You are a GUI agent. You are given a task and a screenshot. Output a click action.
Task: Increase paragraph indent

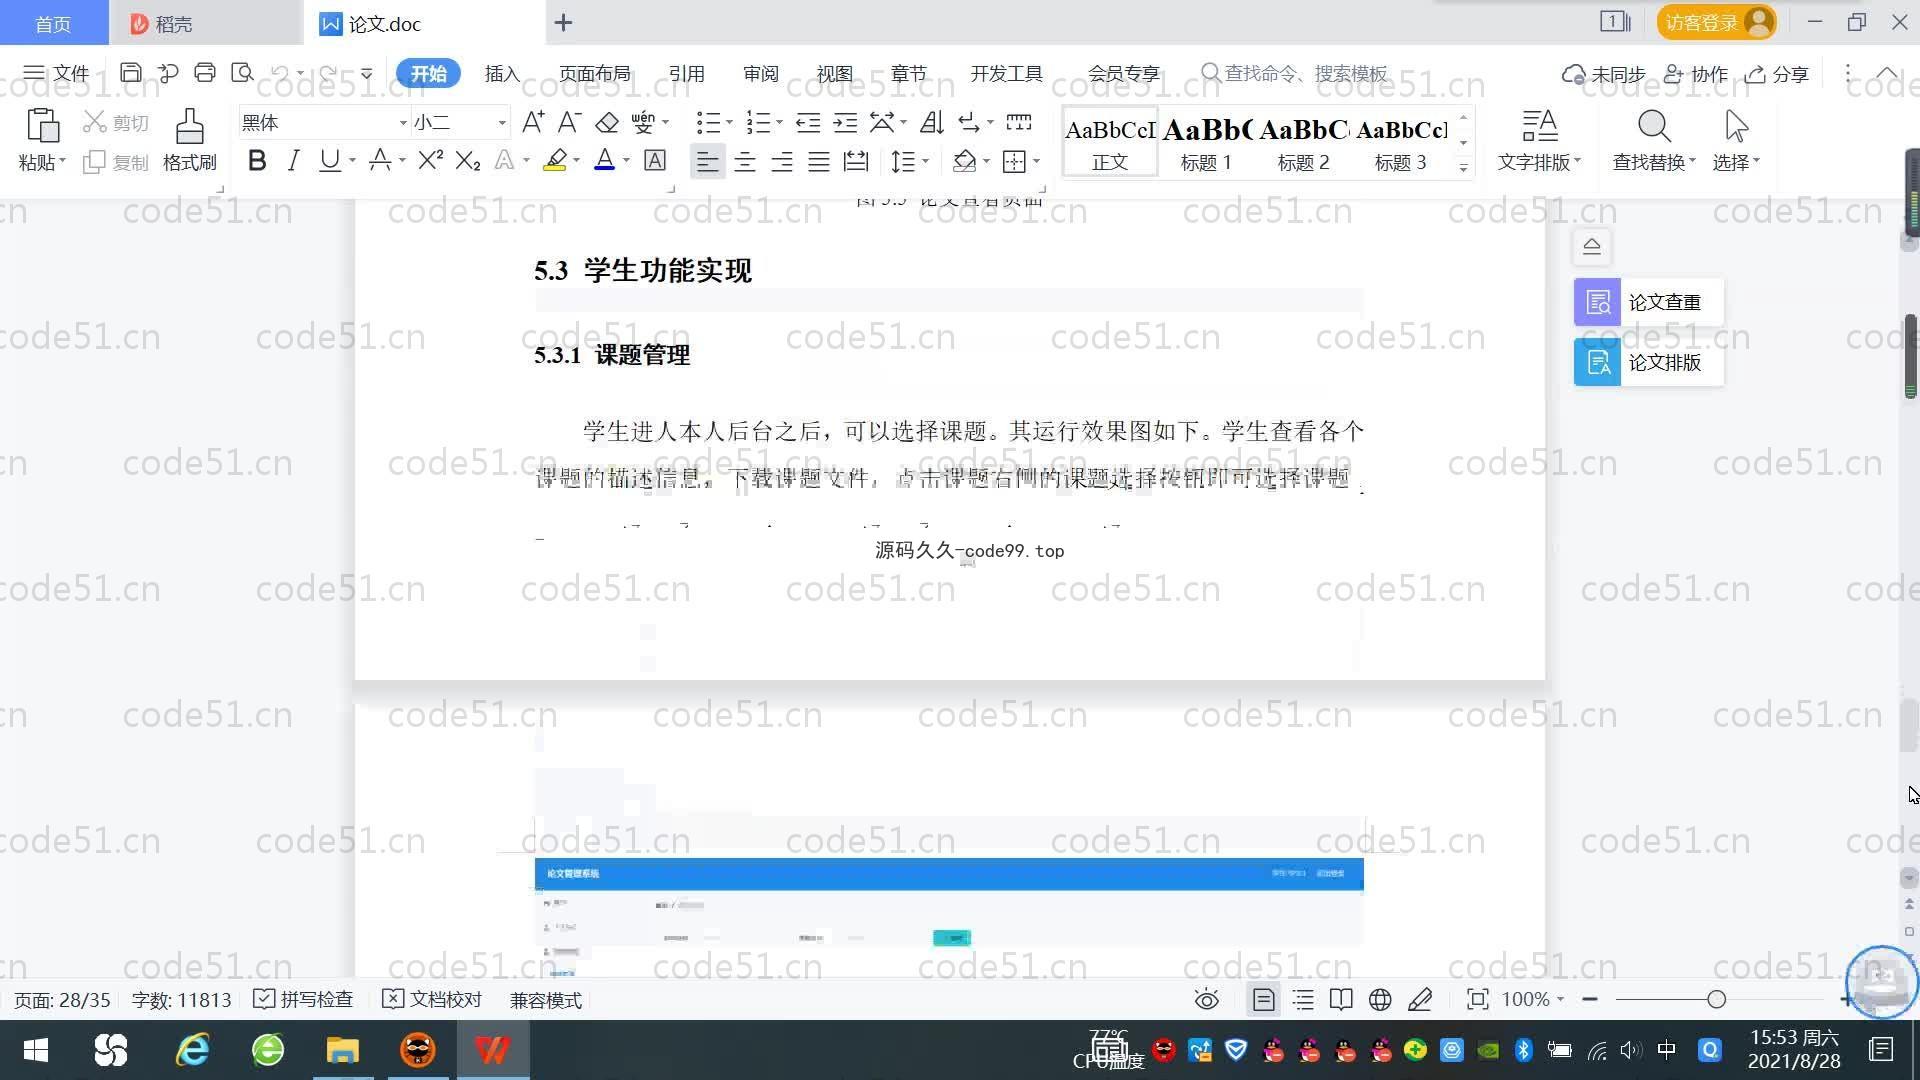tap(846, 122)
